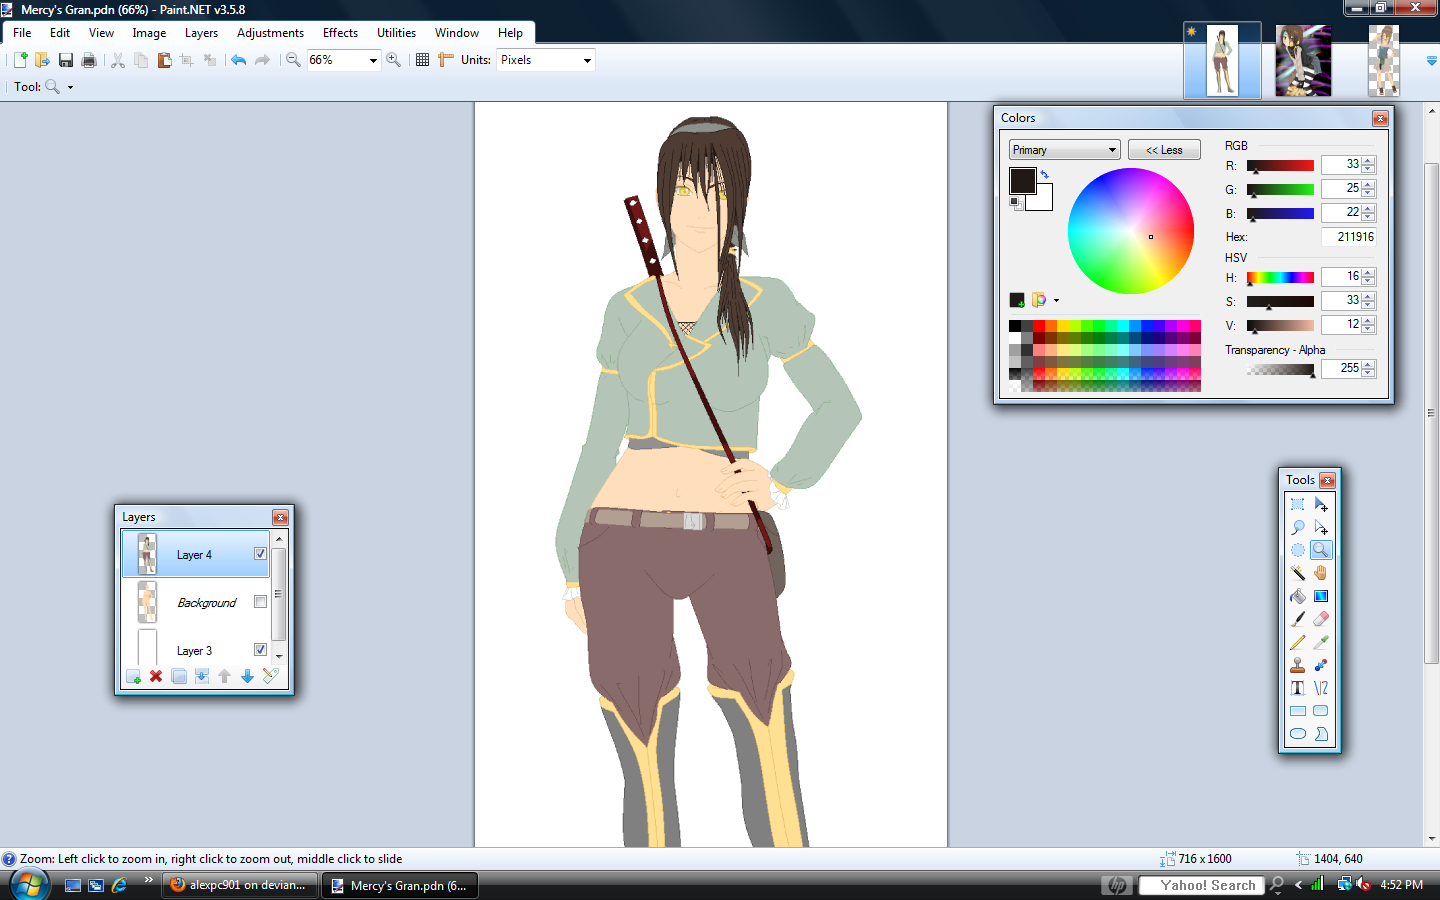Select the Pan hand tool
The width and height of the screenshot is (1440, 900).
point(1321,573)
